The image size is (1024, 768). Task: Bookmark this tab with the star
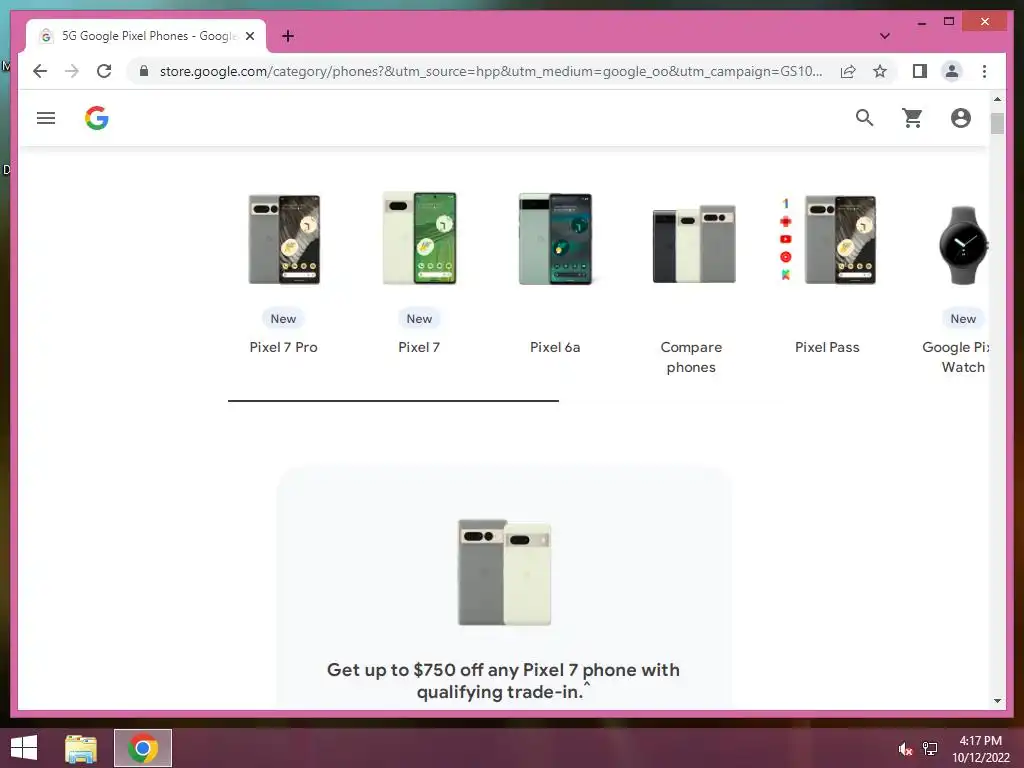tap(880, 71)
